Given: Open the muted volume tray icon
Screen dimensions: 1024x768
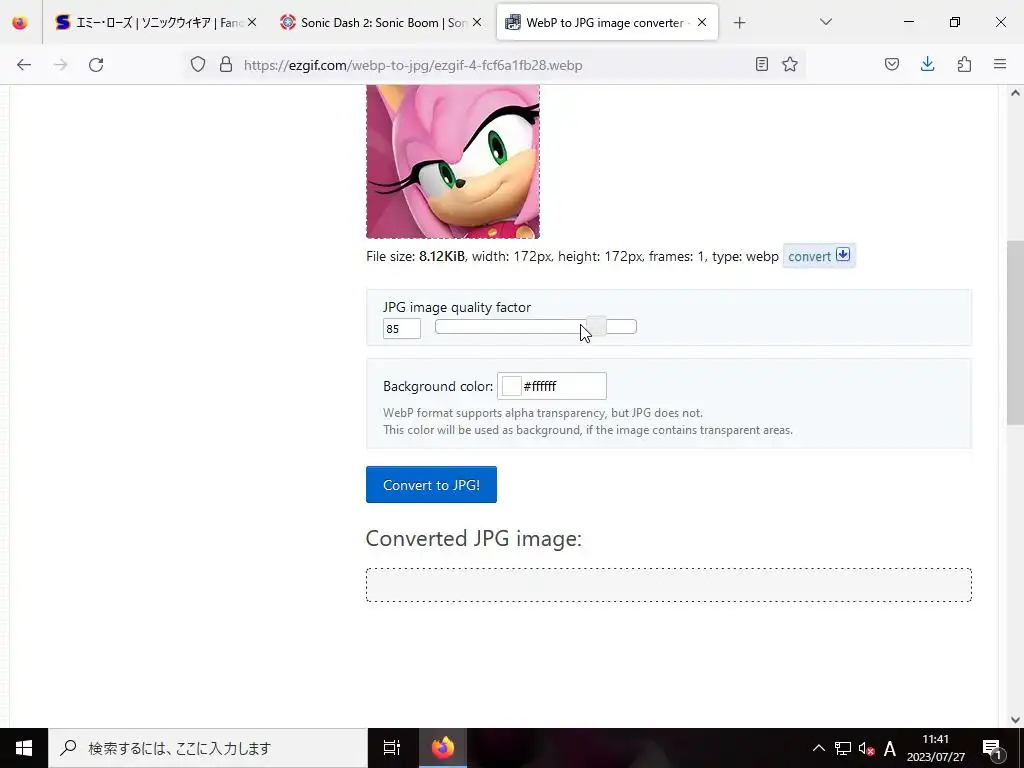Looking at the screenshot, I should coord(866,748).
